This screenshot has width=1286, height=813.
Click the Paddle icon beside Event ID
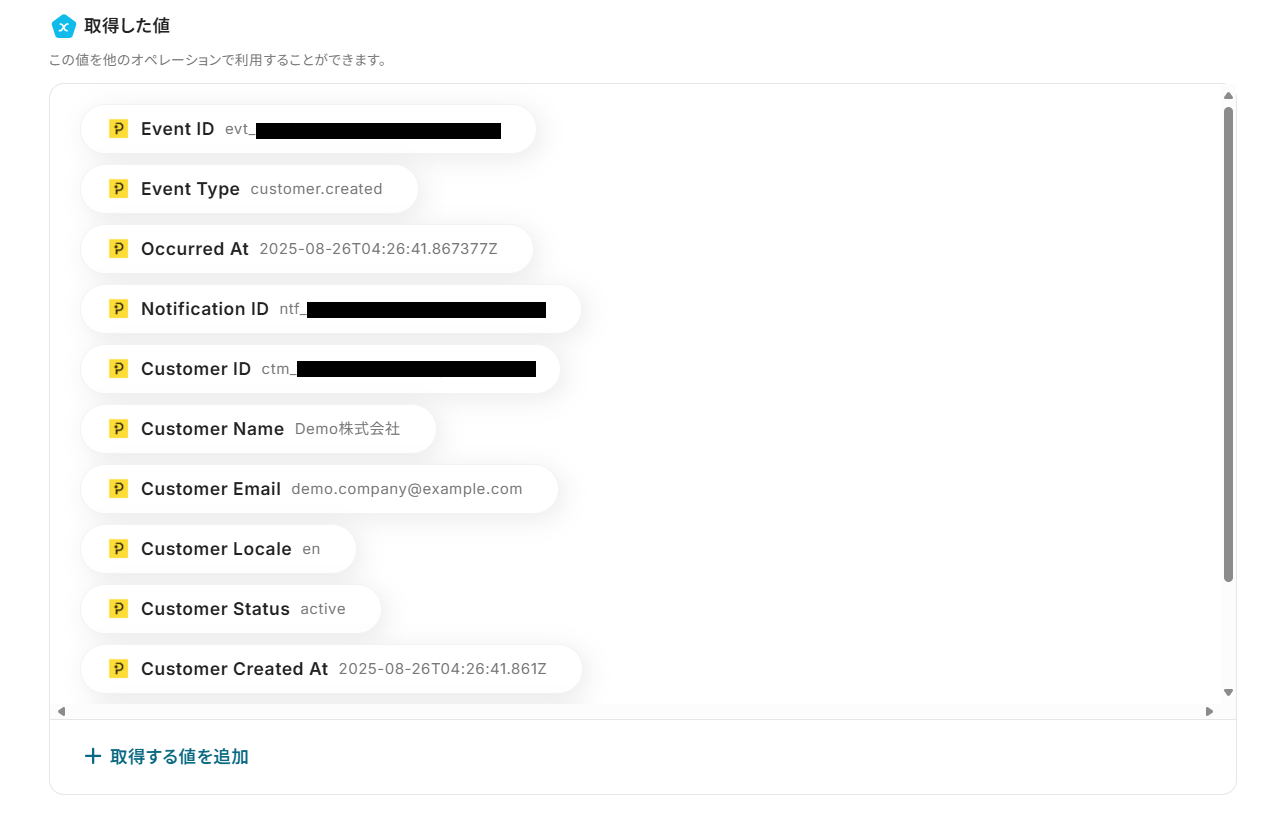118,129
